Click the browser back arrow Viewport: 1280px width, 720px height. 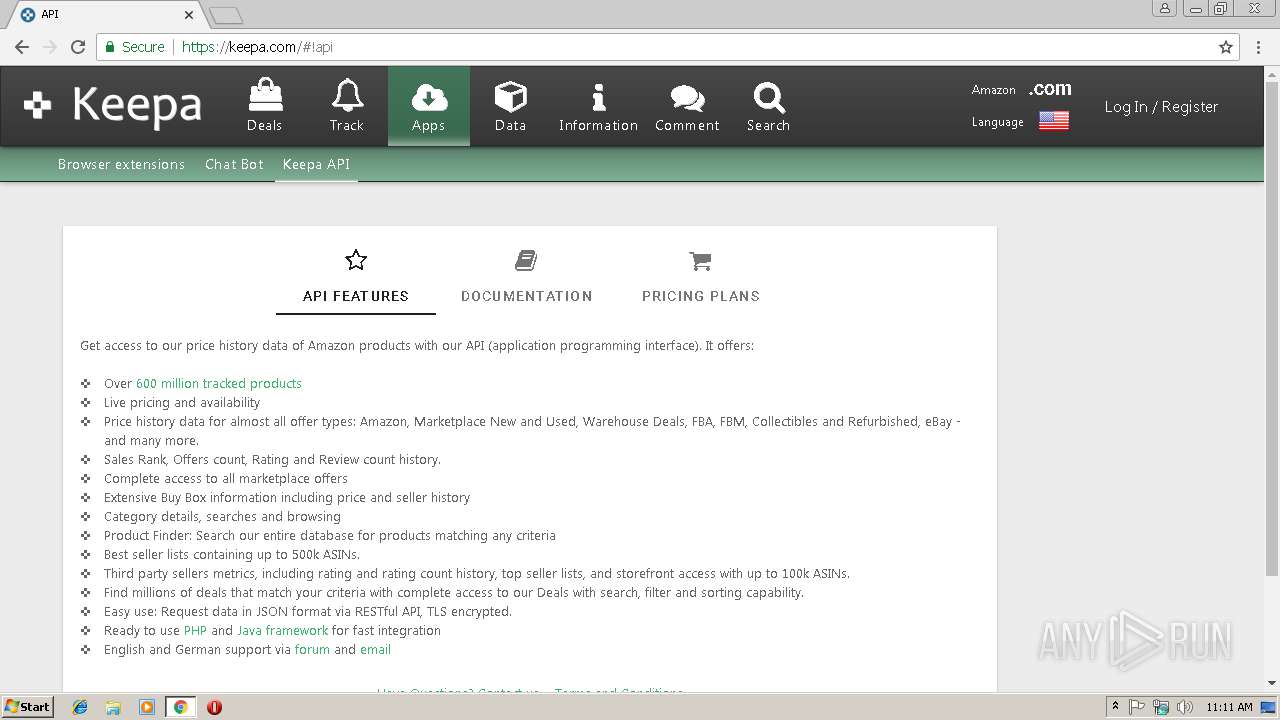[x=22, y=47]
